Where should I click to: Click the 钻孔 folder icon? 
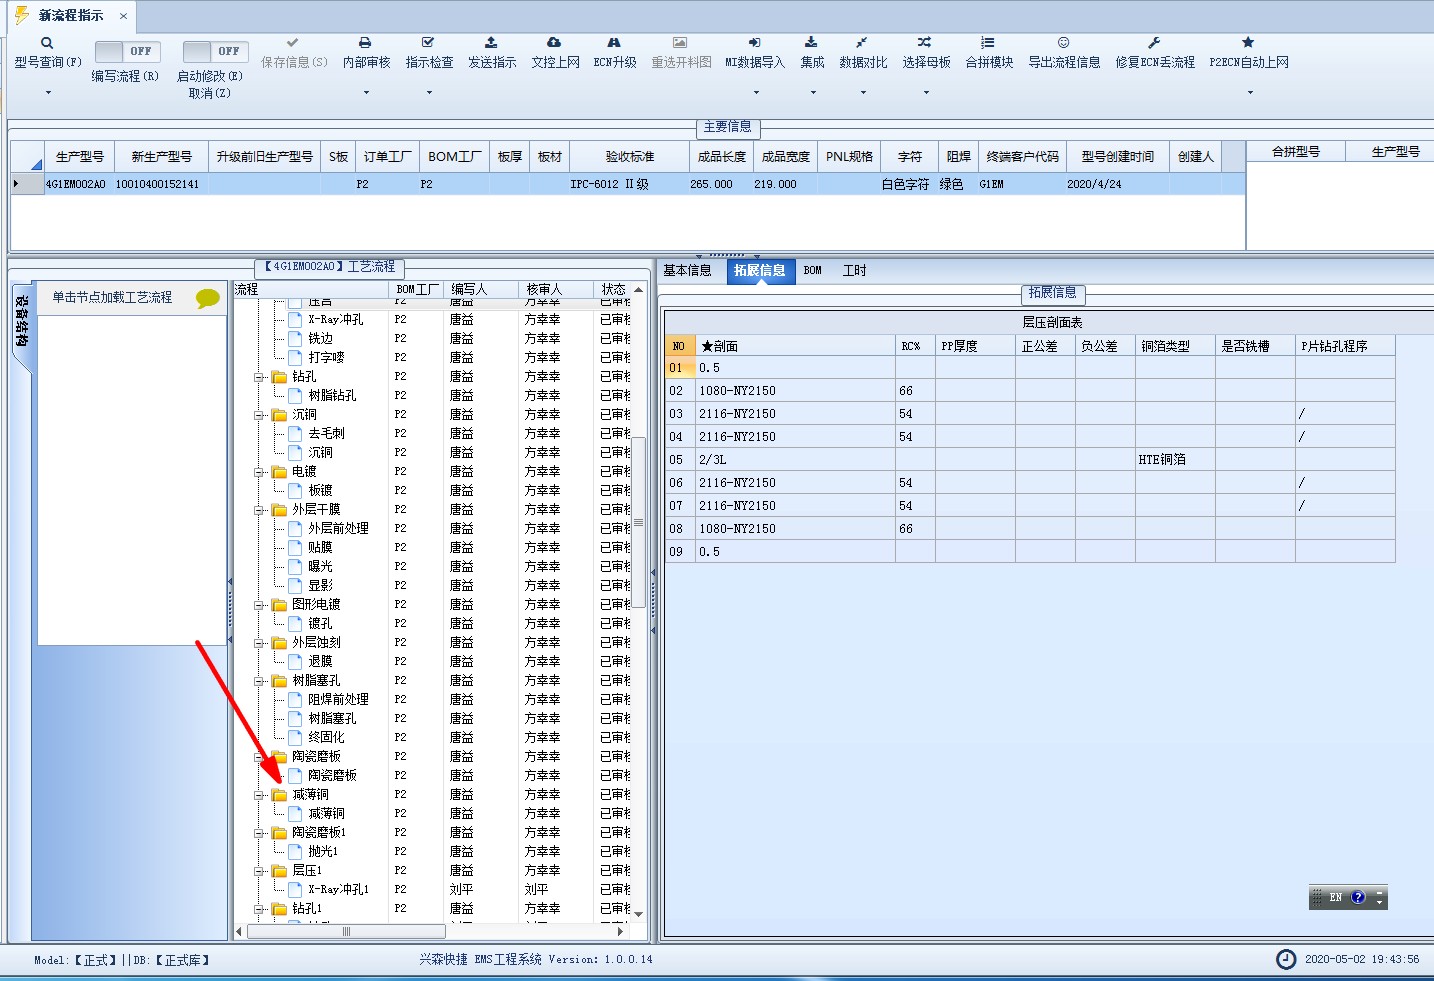point(280,377)
